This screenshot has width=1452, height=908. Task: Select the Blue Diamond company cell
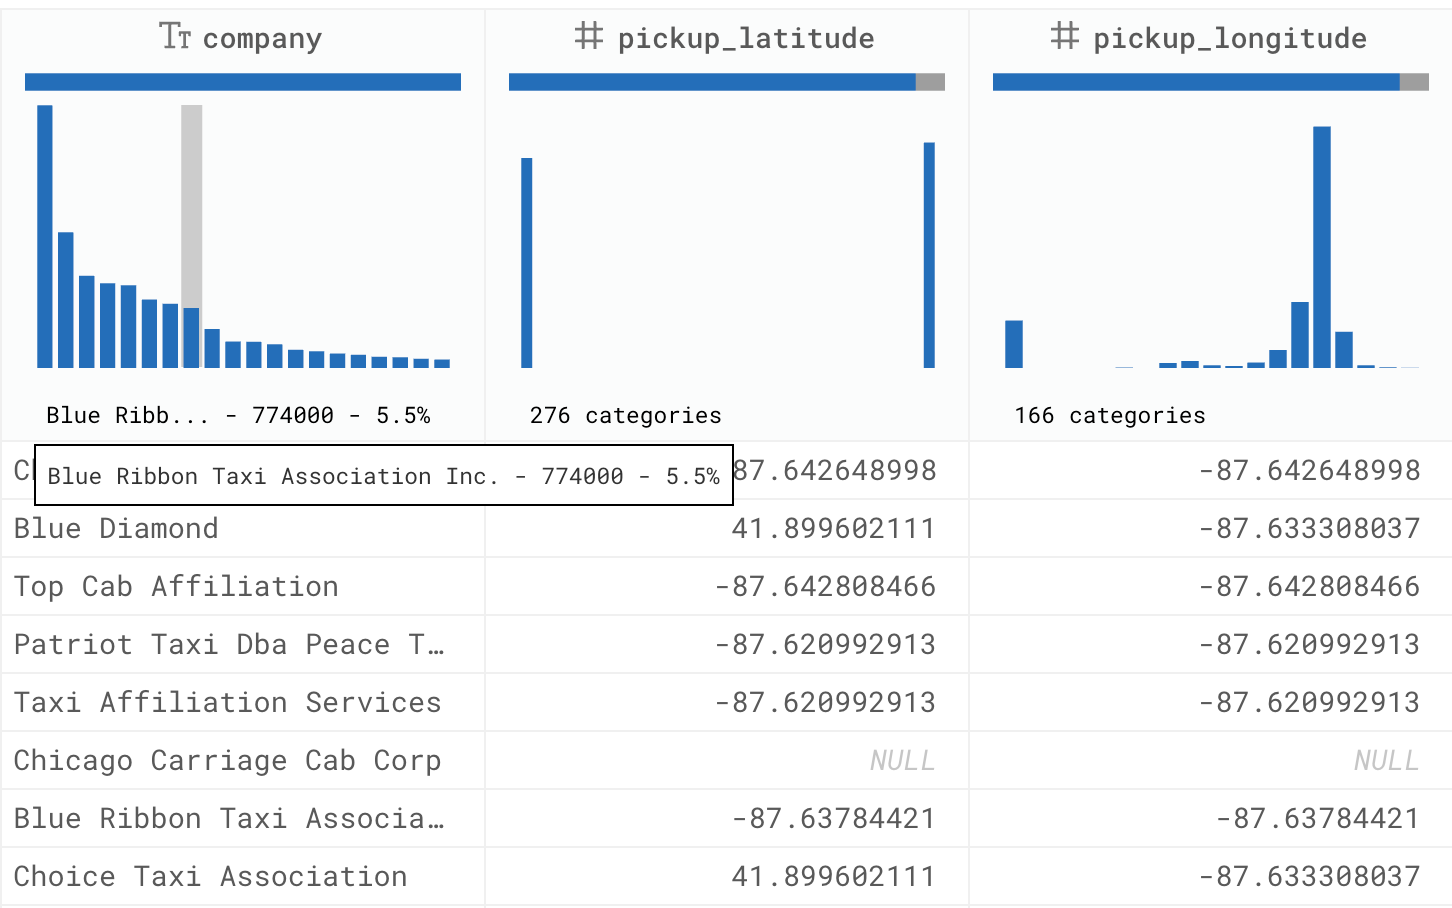pos(115,528)
